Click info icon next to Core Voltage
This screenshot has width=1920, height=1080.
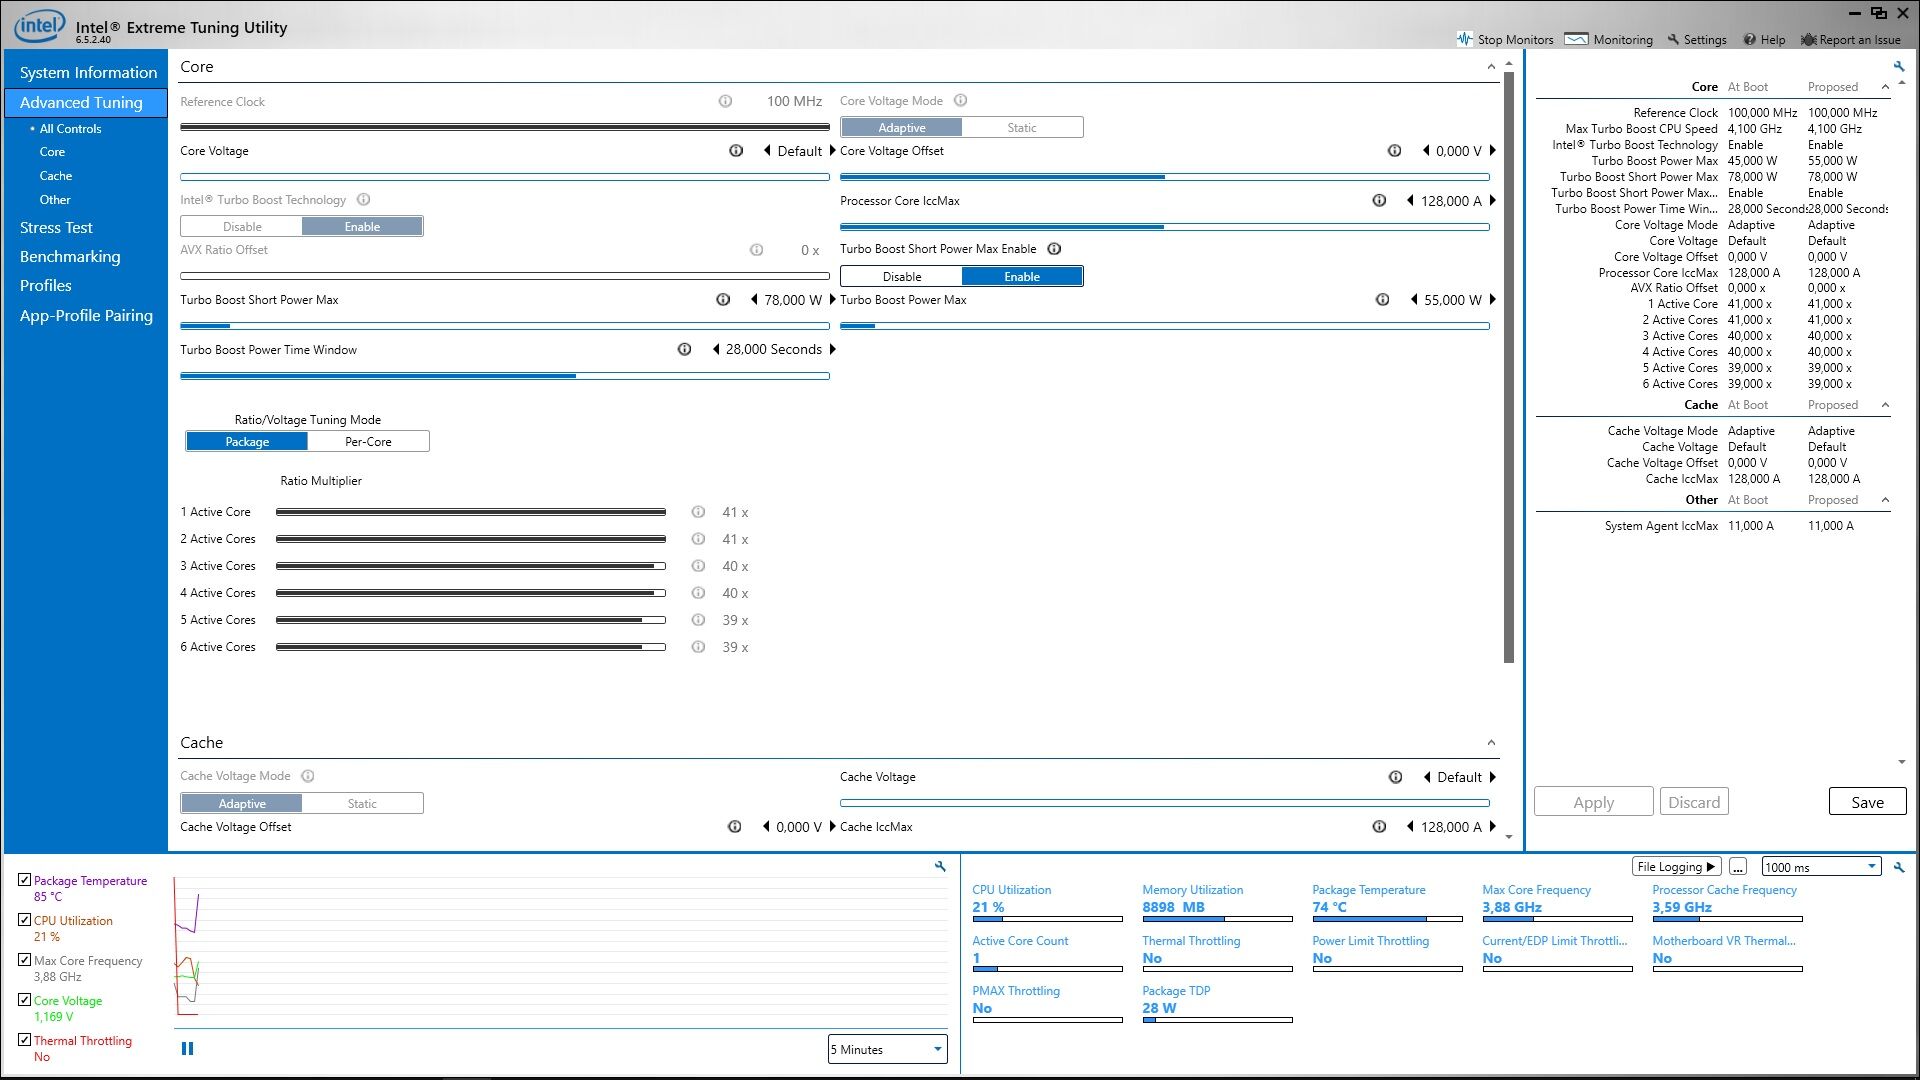[x=736, y=151]
